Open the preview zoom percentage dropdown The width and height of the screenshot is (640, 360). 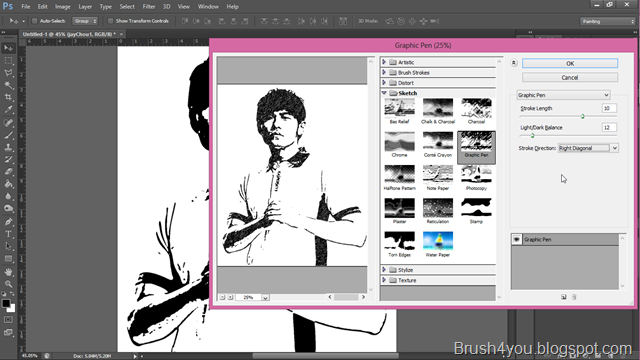[x=265, y=298]
